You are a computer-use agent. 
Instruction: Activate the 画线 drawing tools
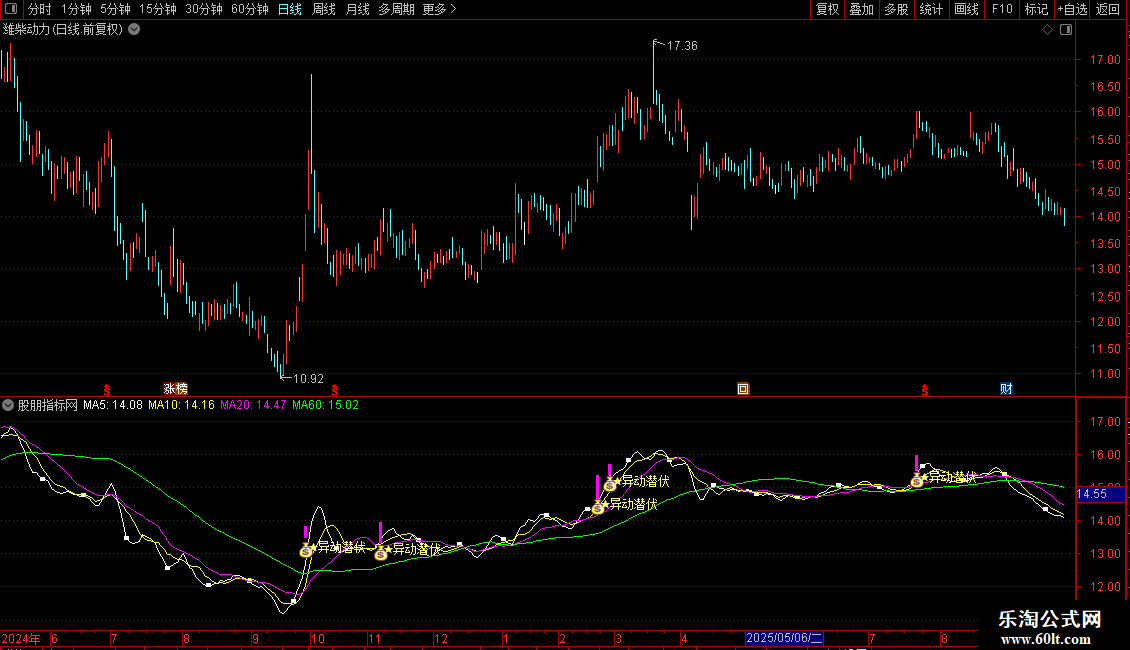point(966,9)
